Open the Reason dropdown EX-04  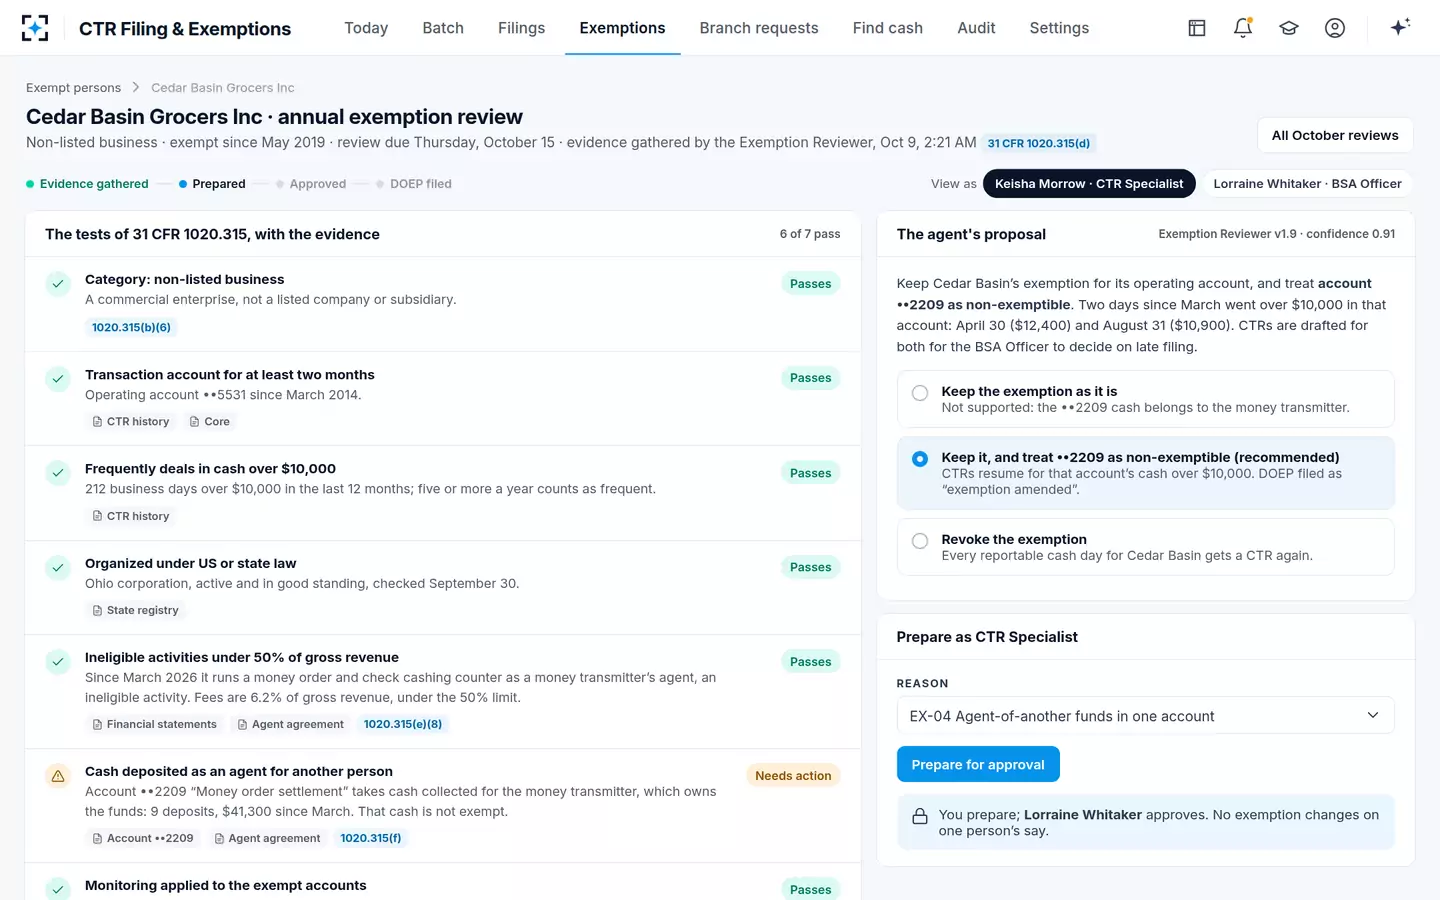(x=1145, y=716)
